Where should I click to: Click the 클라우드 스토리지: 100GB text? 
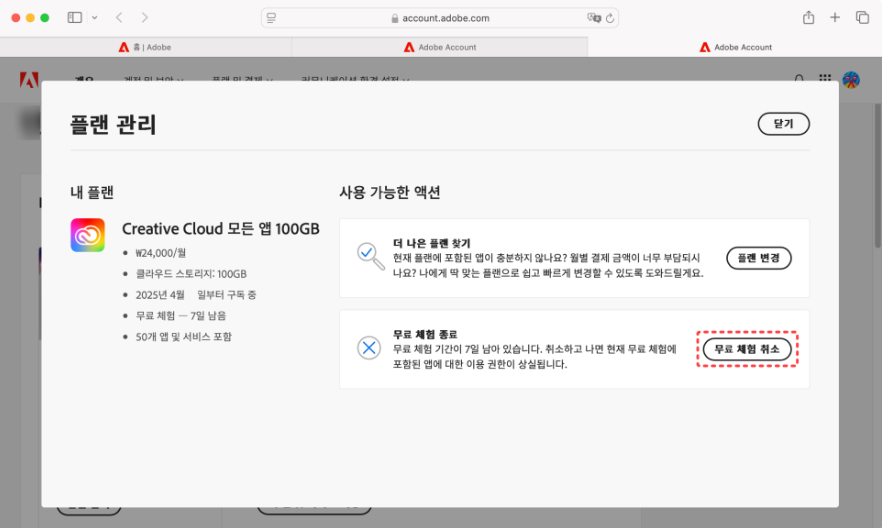click(191, 274)
